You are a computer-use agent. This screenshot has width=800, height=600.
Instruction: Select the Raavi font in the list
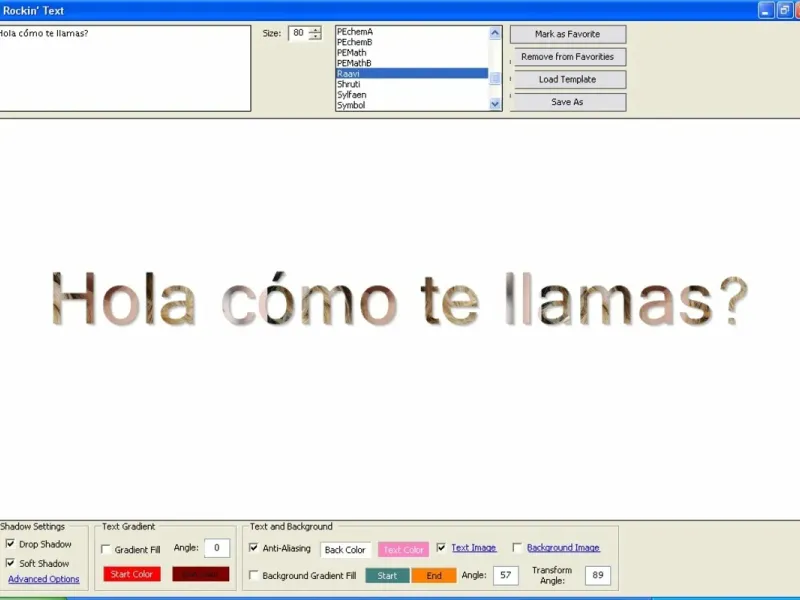[x=412, y=73]
